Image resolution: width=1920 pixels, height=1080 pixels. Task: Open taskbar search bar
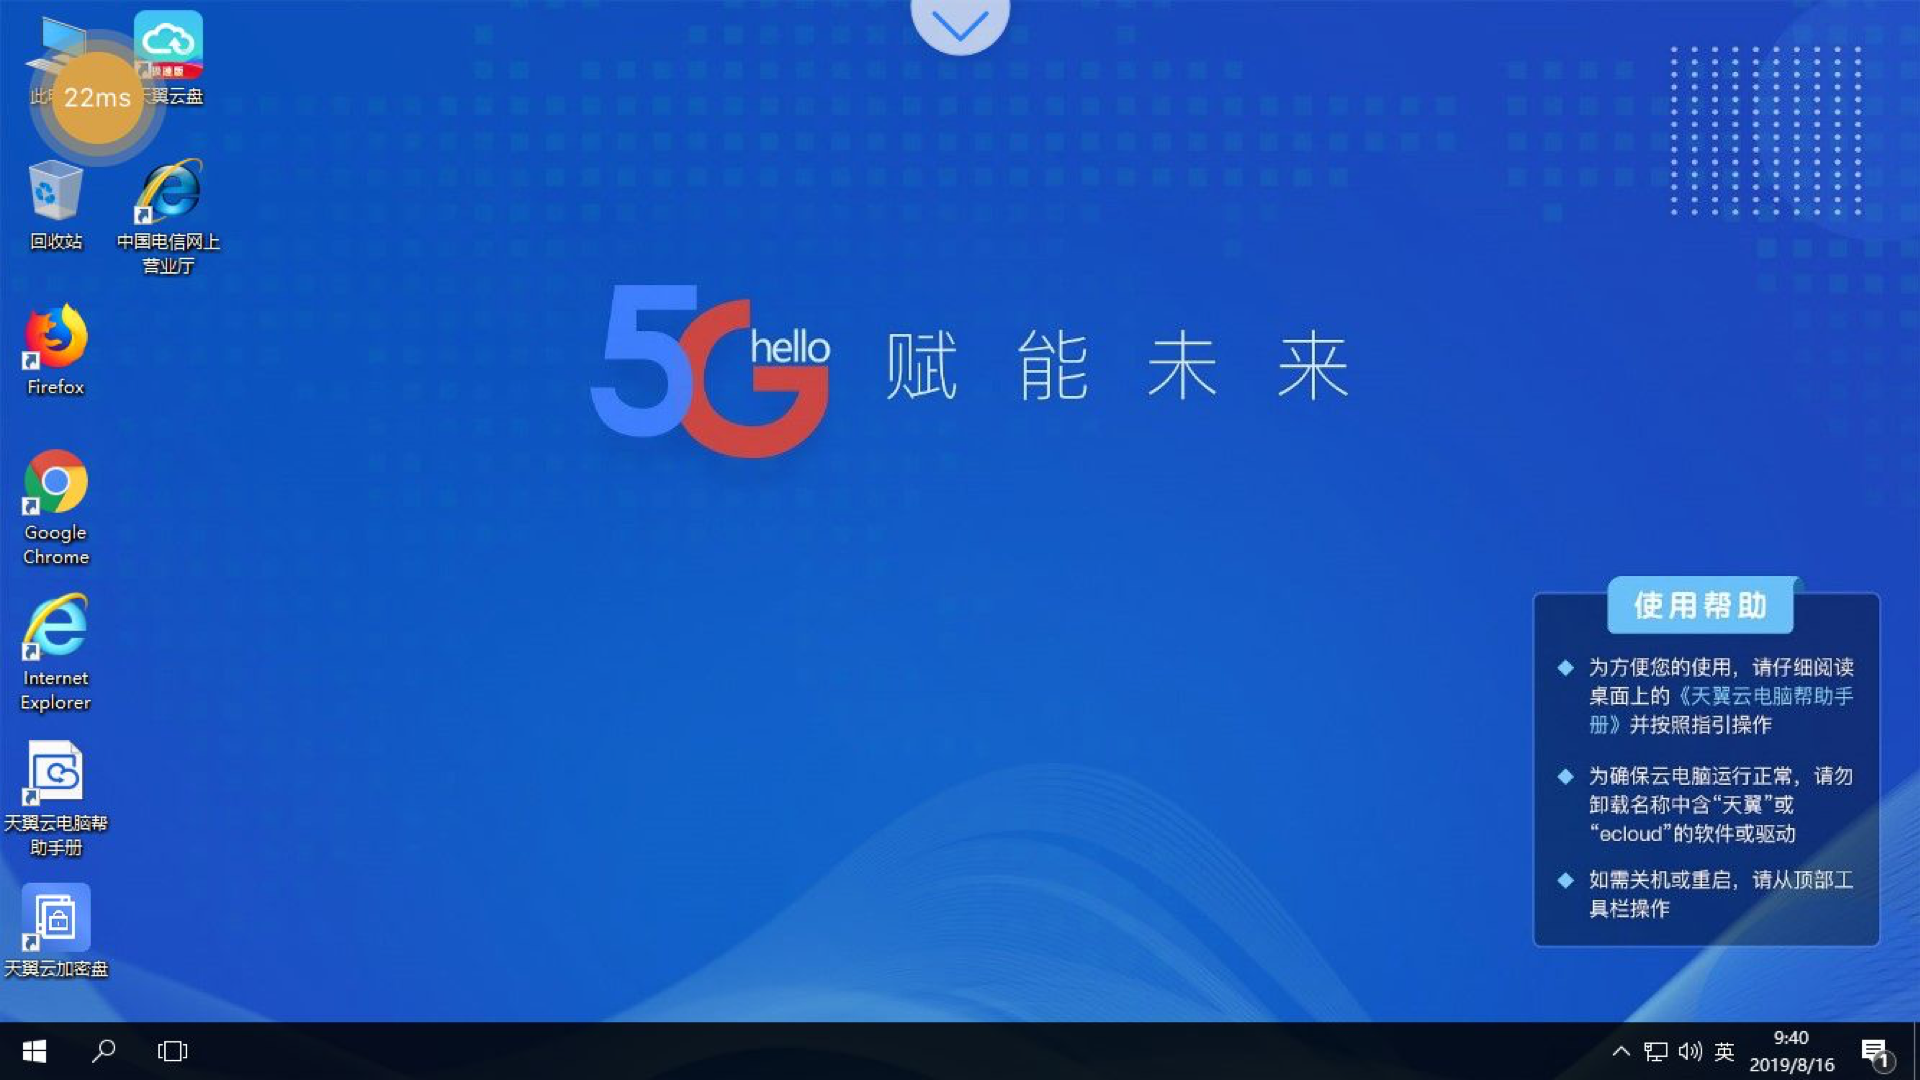tap(104, 1051)
